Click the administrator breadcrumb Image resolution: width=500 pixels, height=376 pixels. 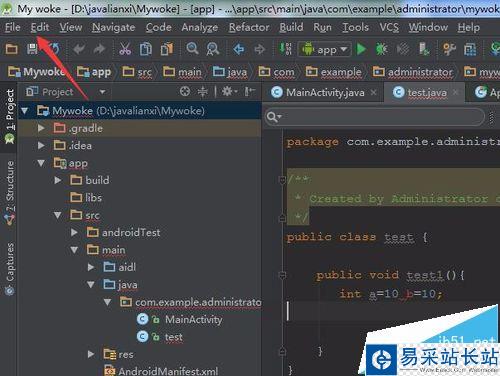[x=413, y=72]
